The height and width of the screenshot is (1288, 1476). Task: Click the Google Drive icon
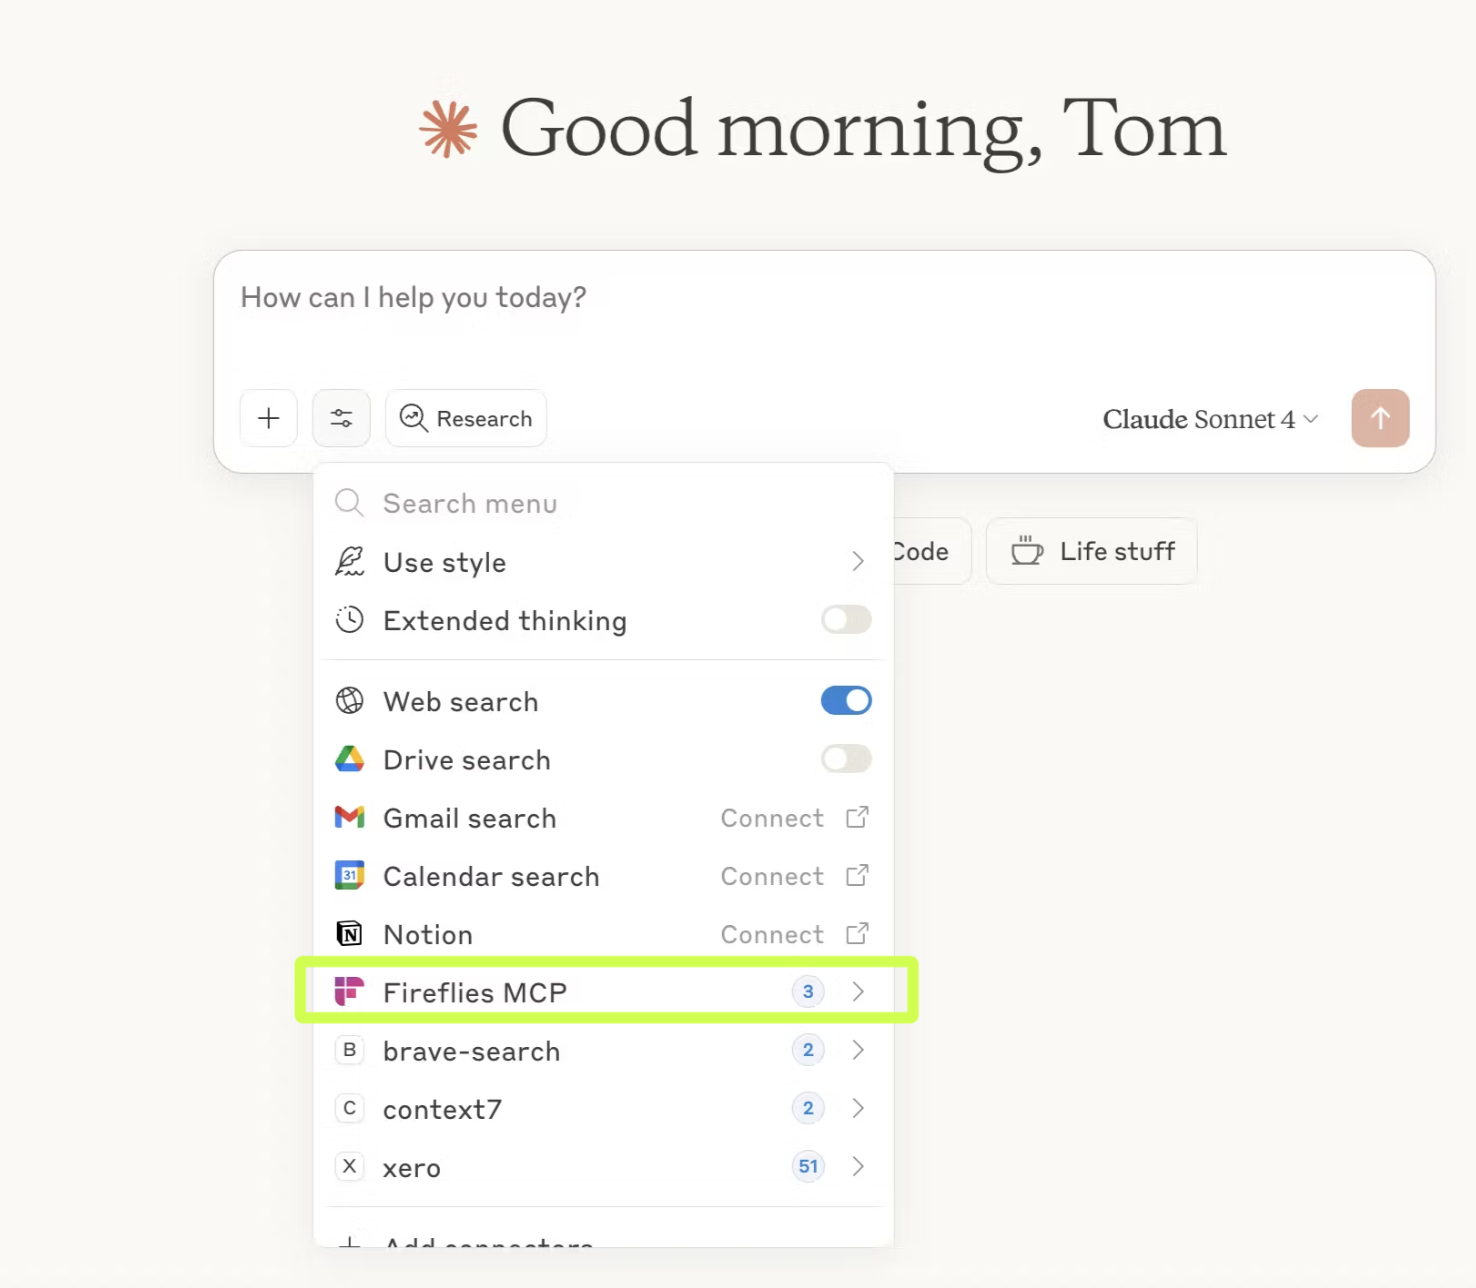pyautogui.click(x=349, y=759)
